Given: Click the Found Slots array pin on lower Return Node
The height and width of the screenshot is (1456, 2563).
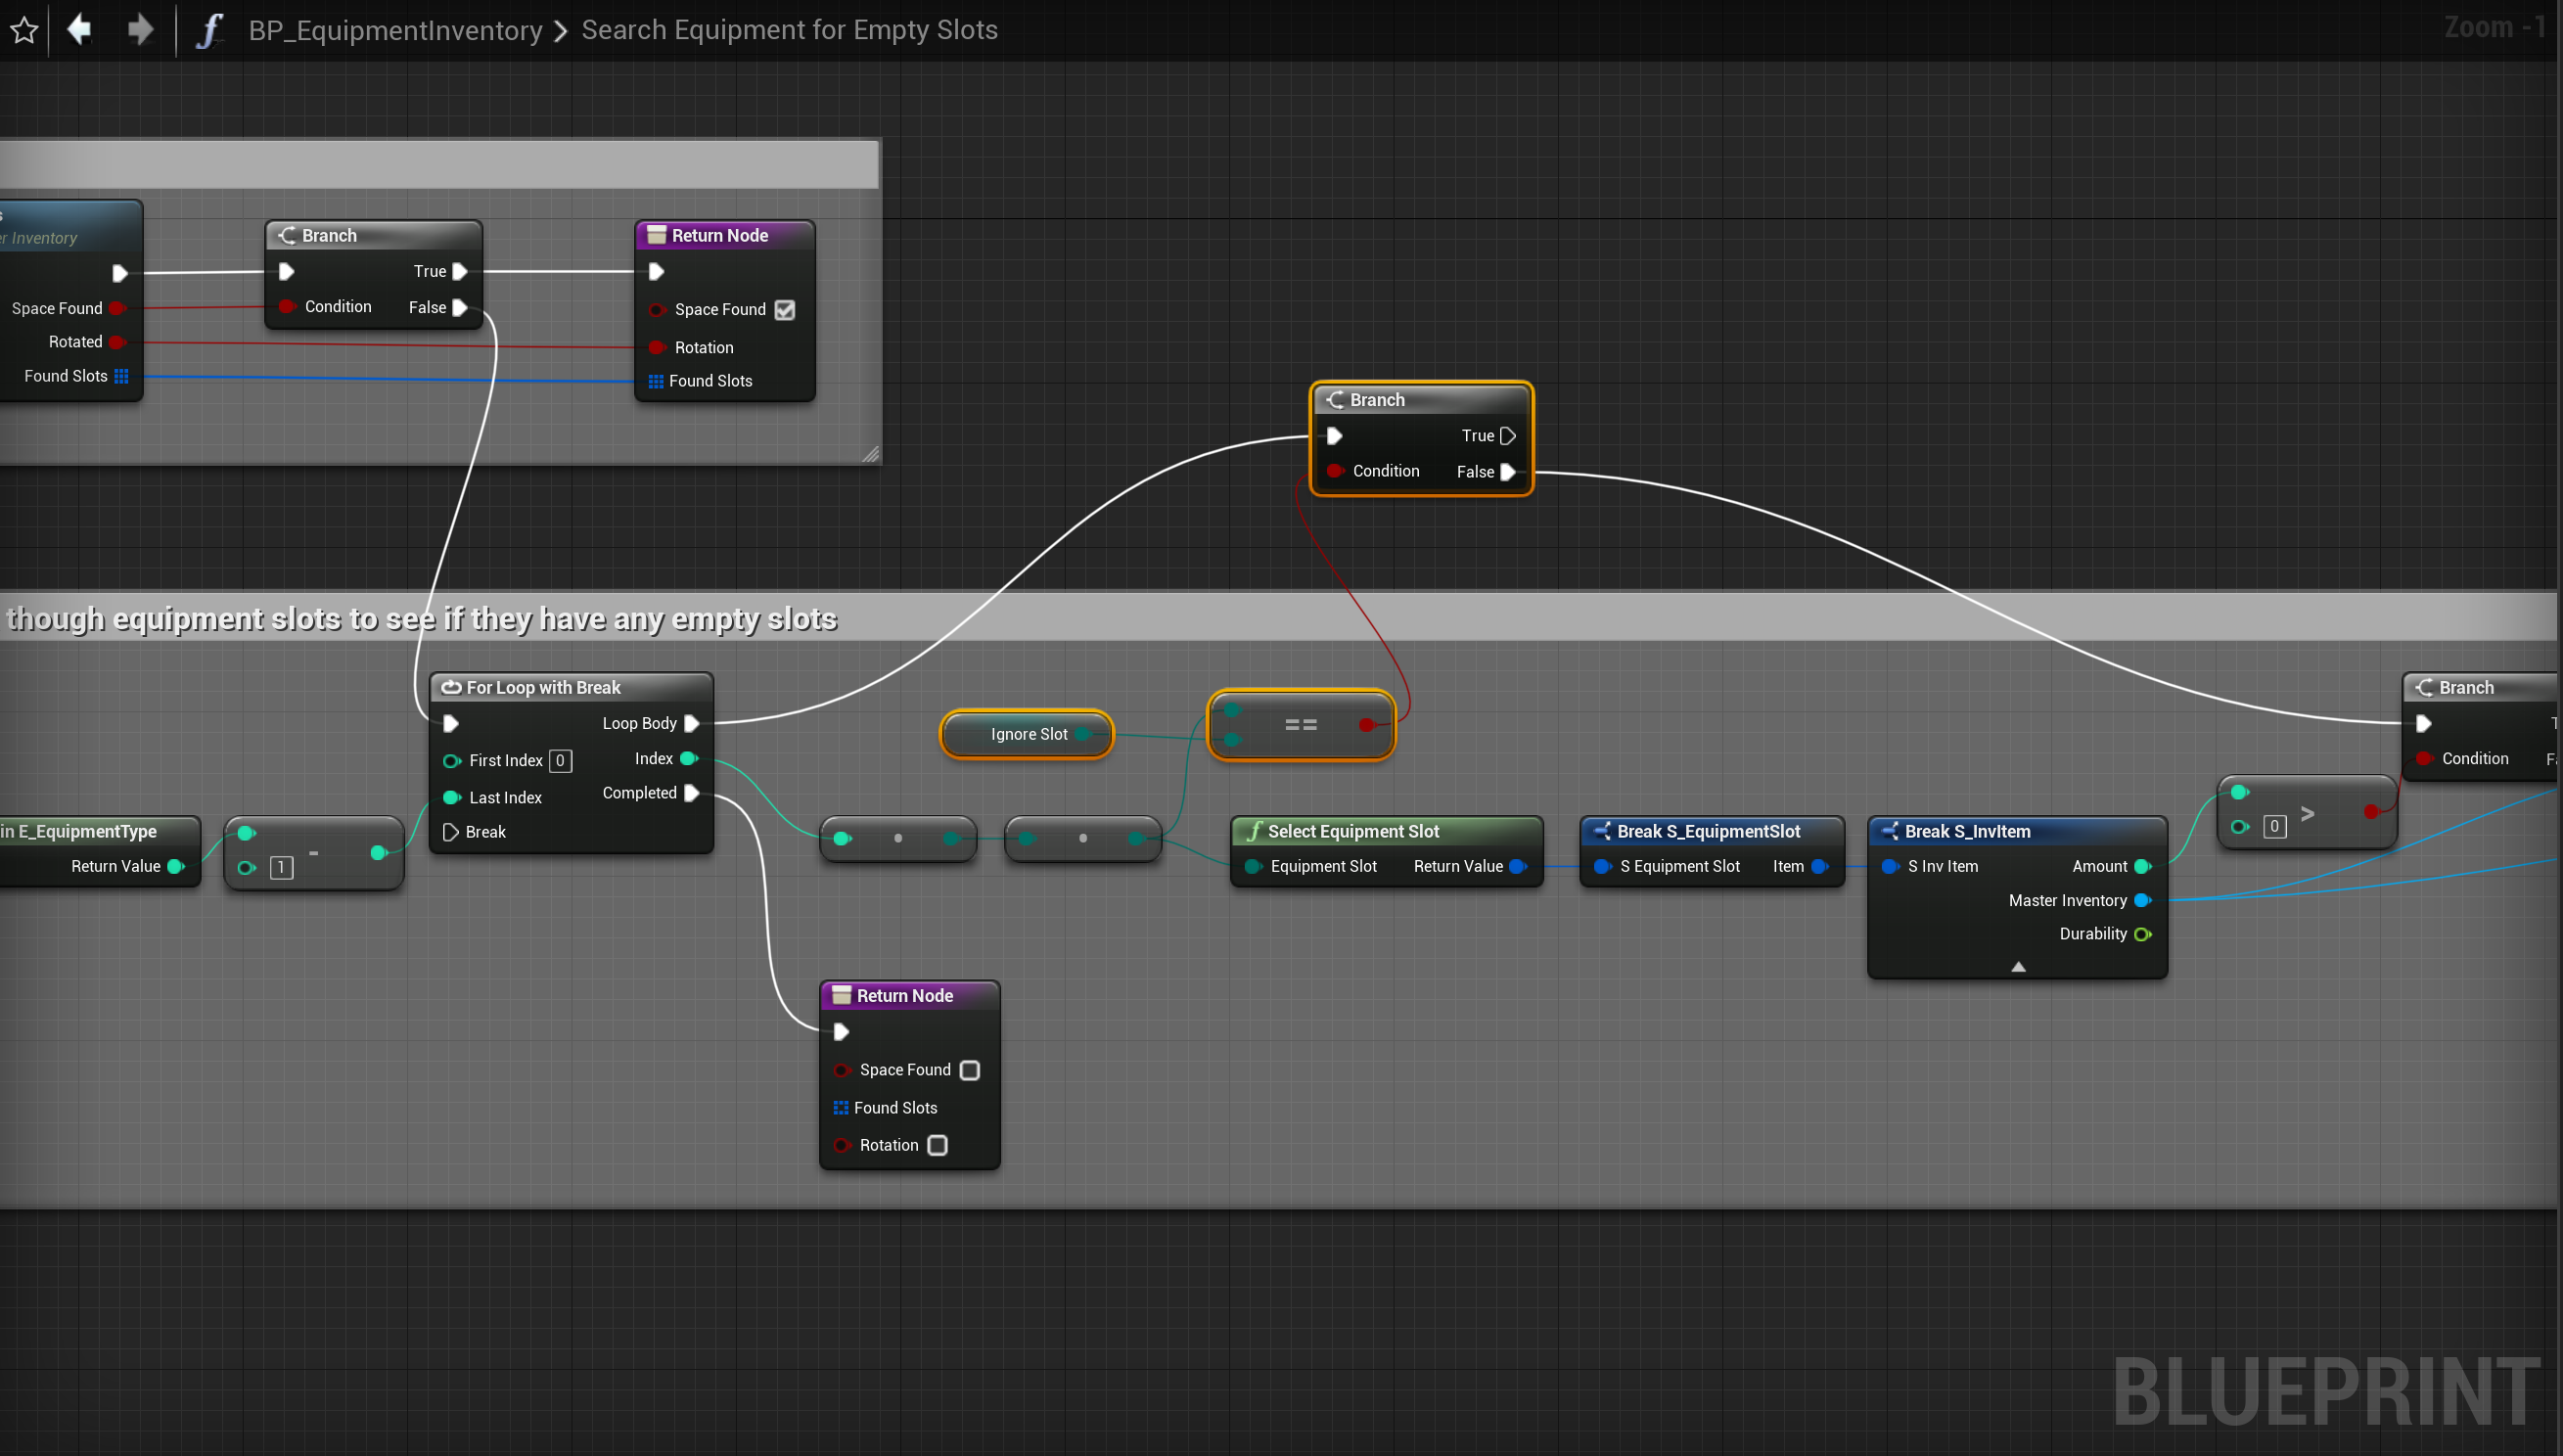Looking at the screenshot, I should click(x=840, y=1107).
